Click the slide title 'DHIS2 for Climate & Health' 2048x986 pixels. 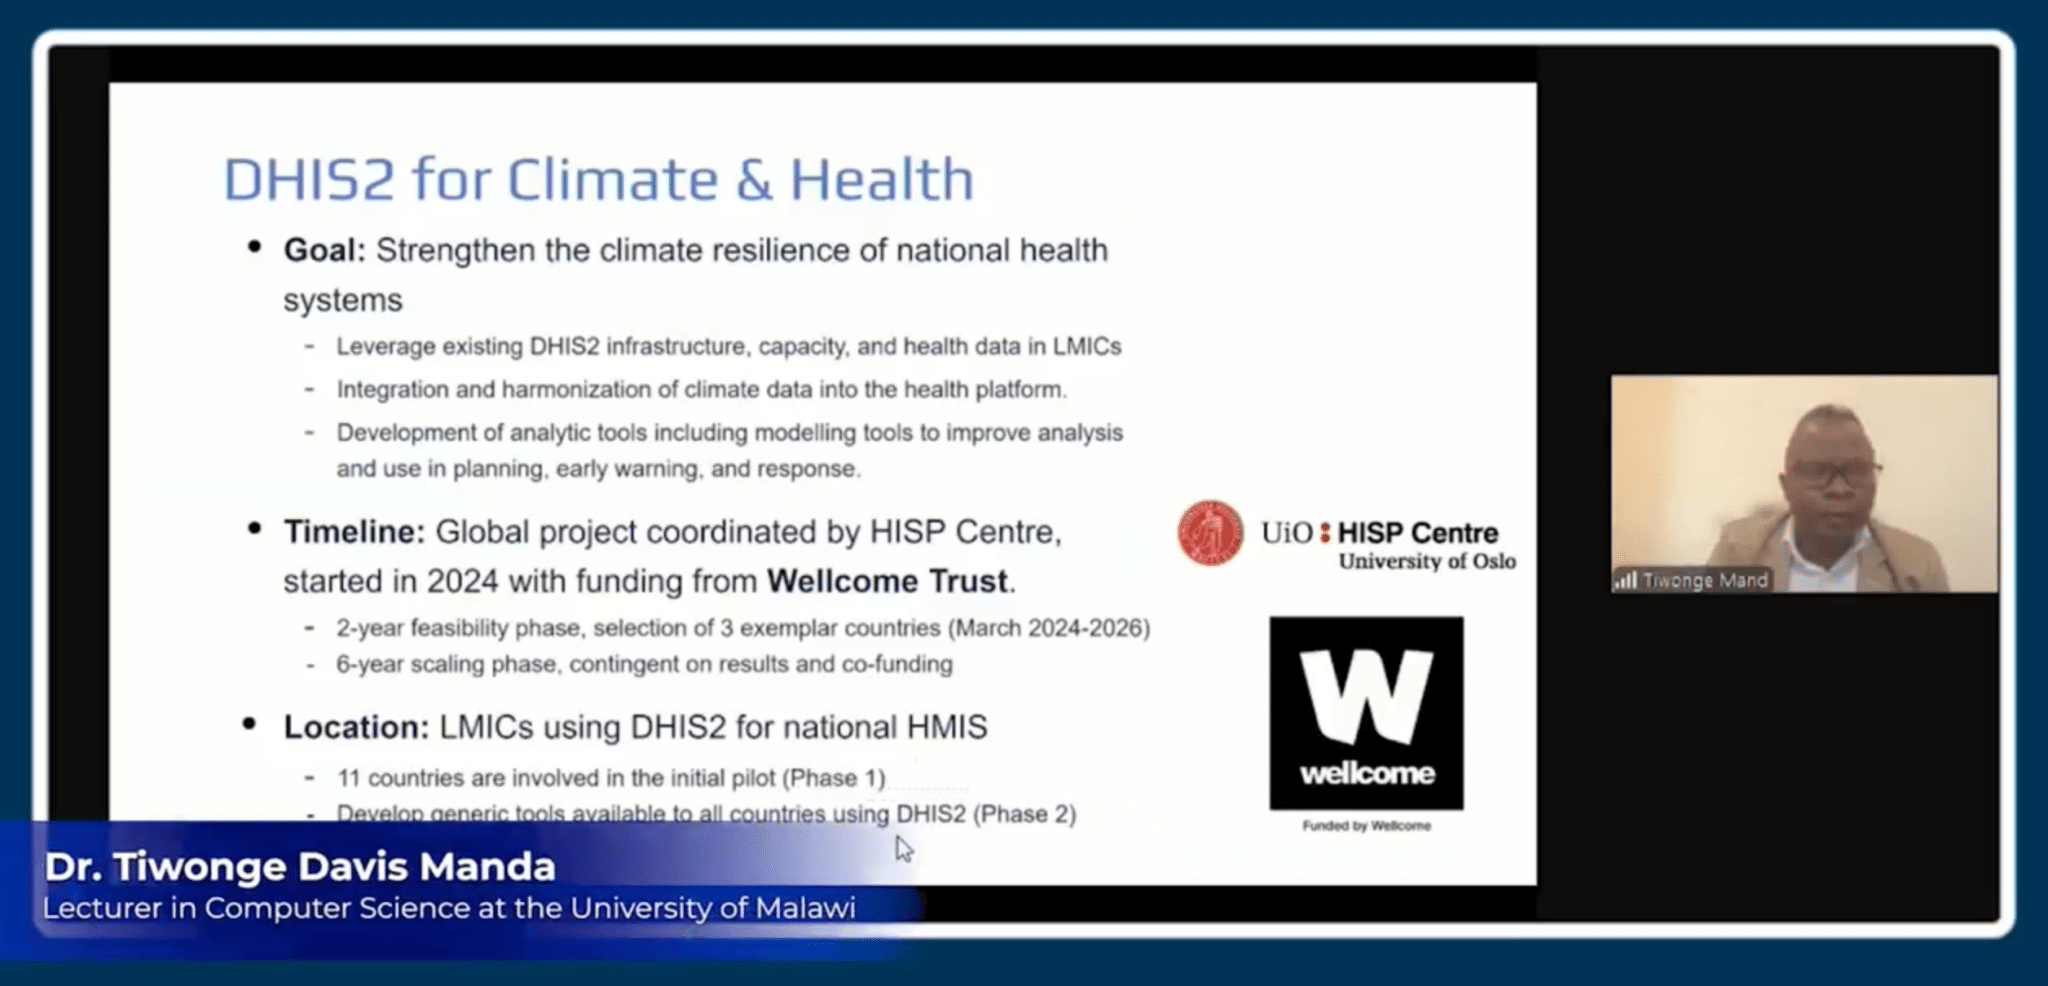[599, 179]
